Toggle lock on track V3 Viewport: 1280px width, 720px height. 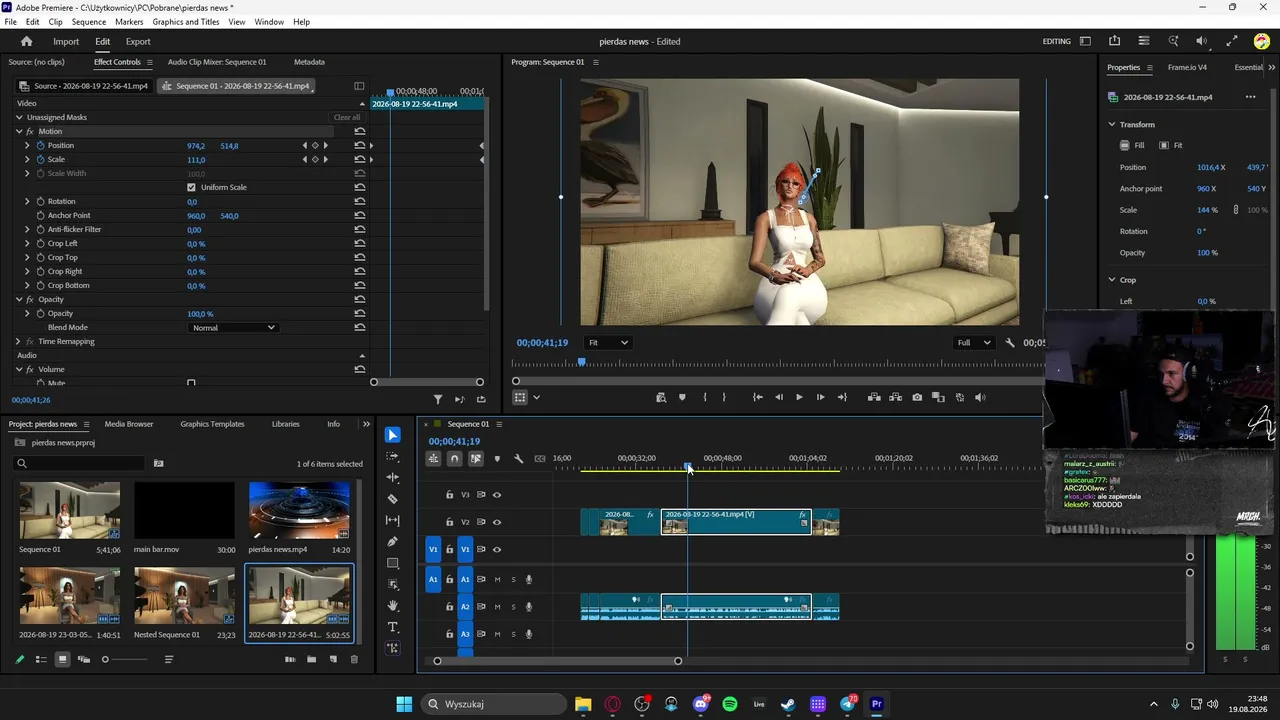click(450, 495)
